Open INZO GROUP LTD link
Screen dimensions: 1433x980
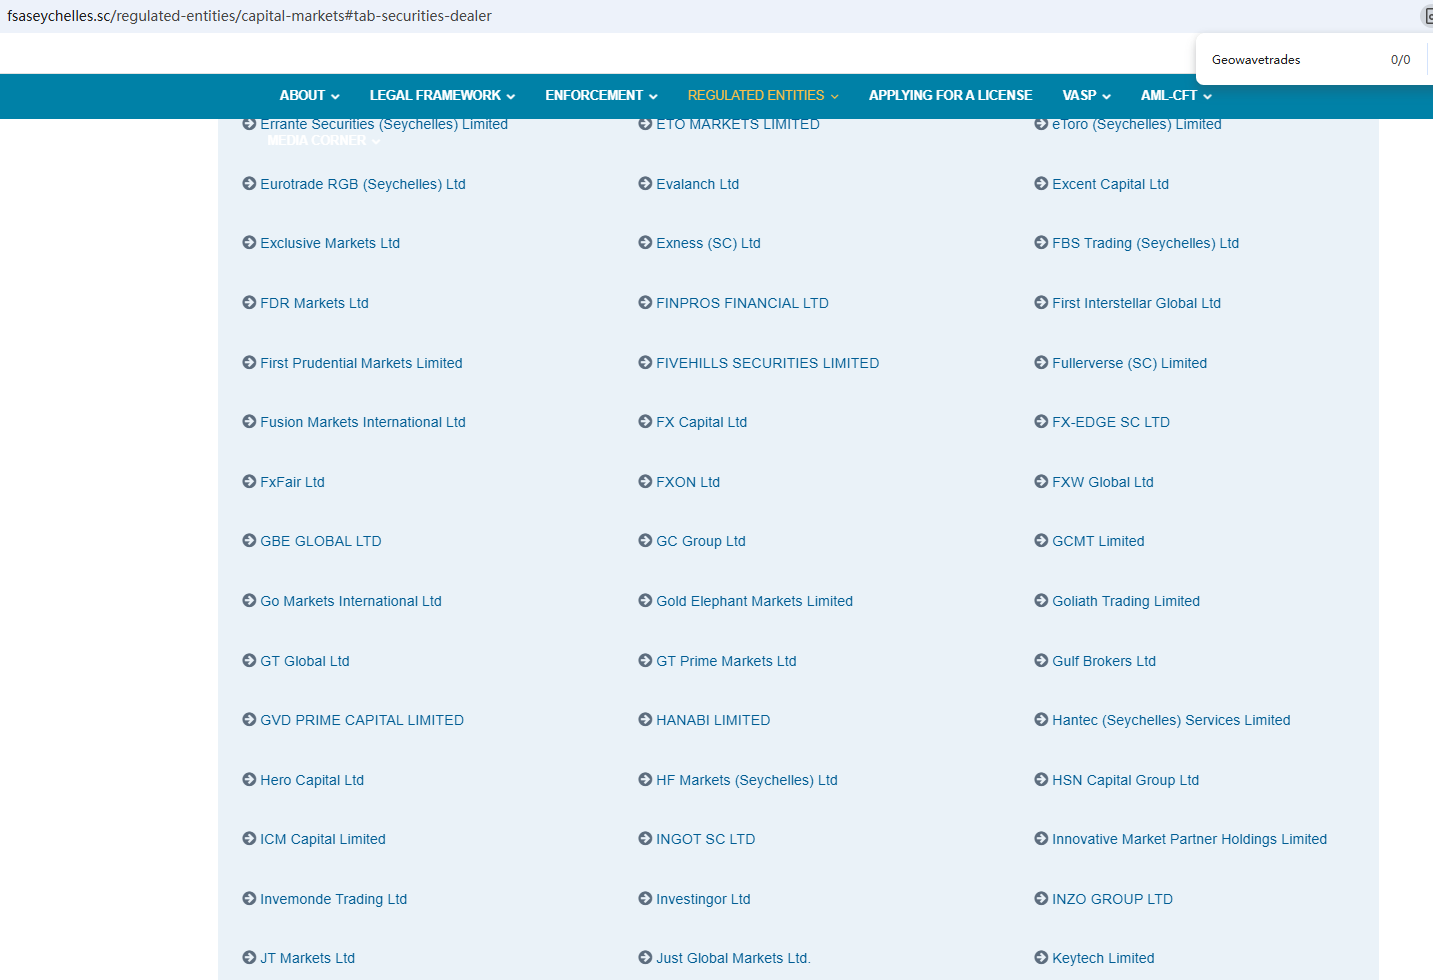pyautogui.click(x=1112, y=899)
